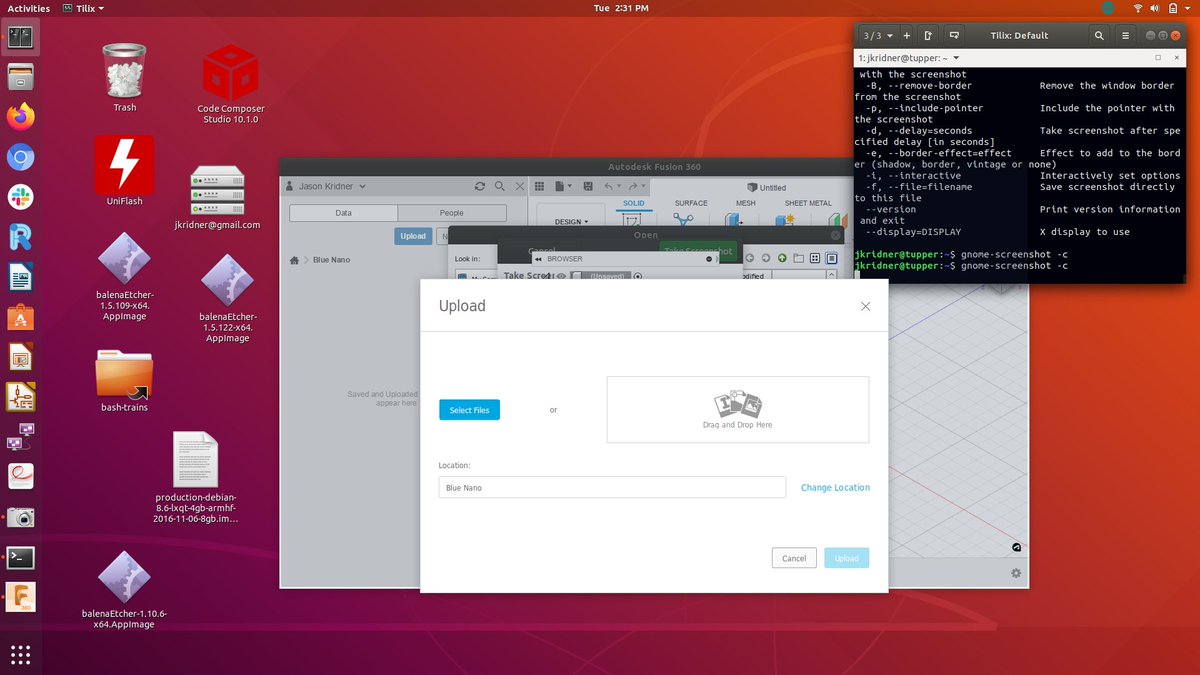Close the Upload dialog with X

(866, 306)
